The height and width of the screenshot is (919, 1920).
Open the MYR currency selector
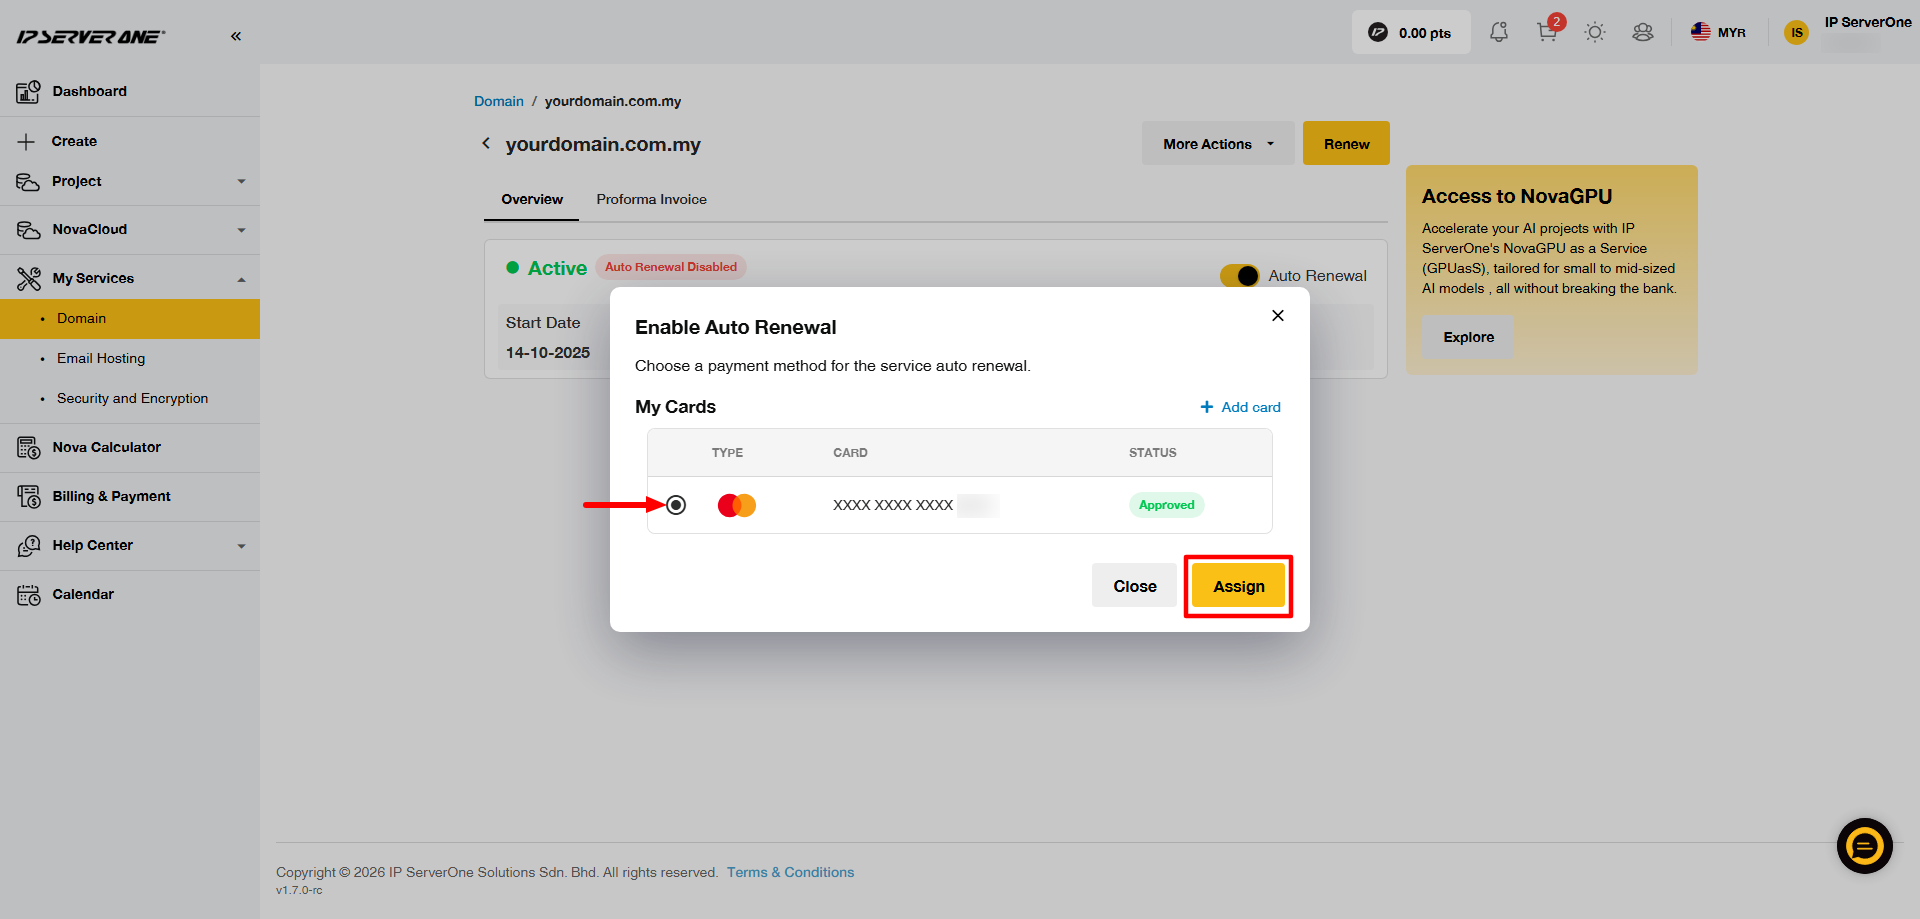pos(1718,32)
